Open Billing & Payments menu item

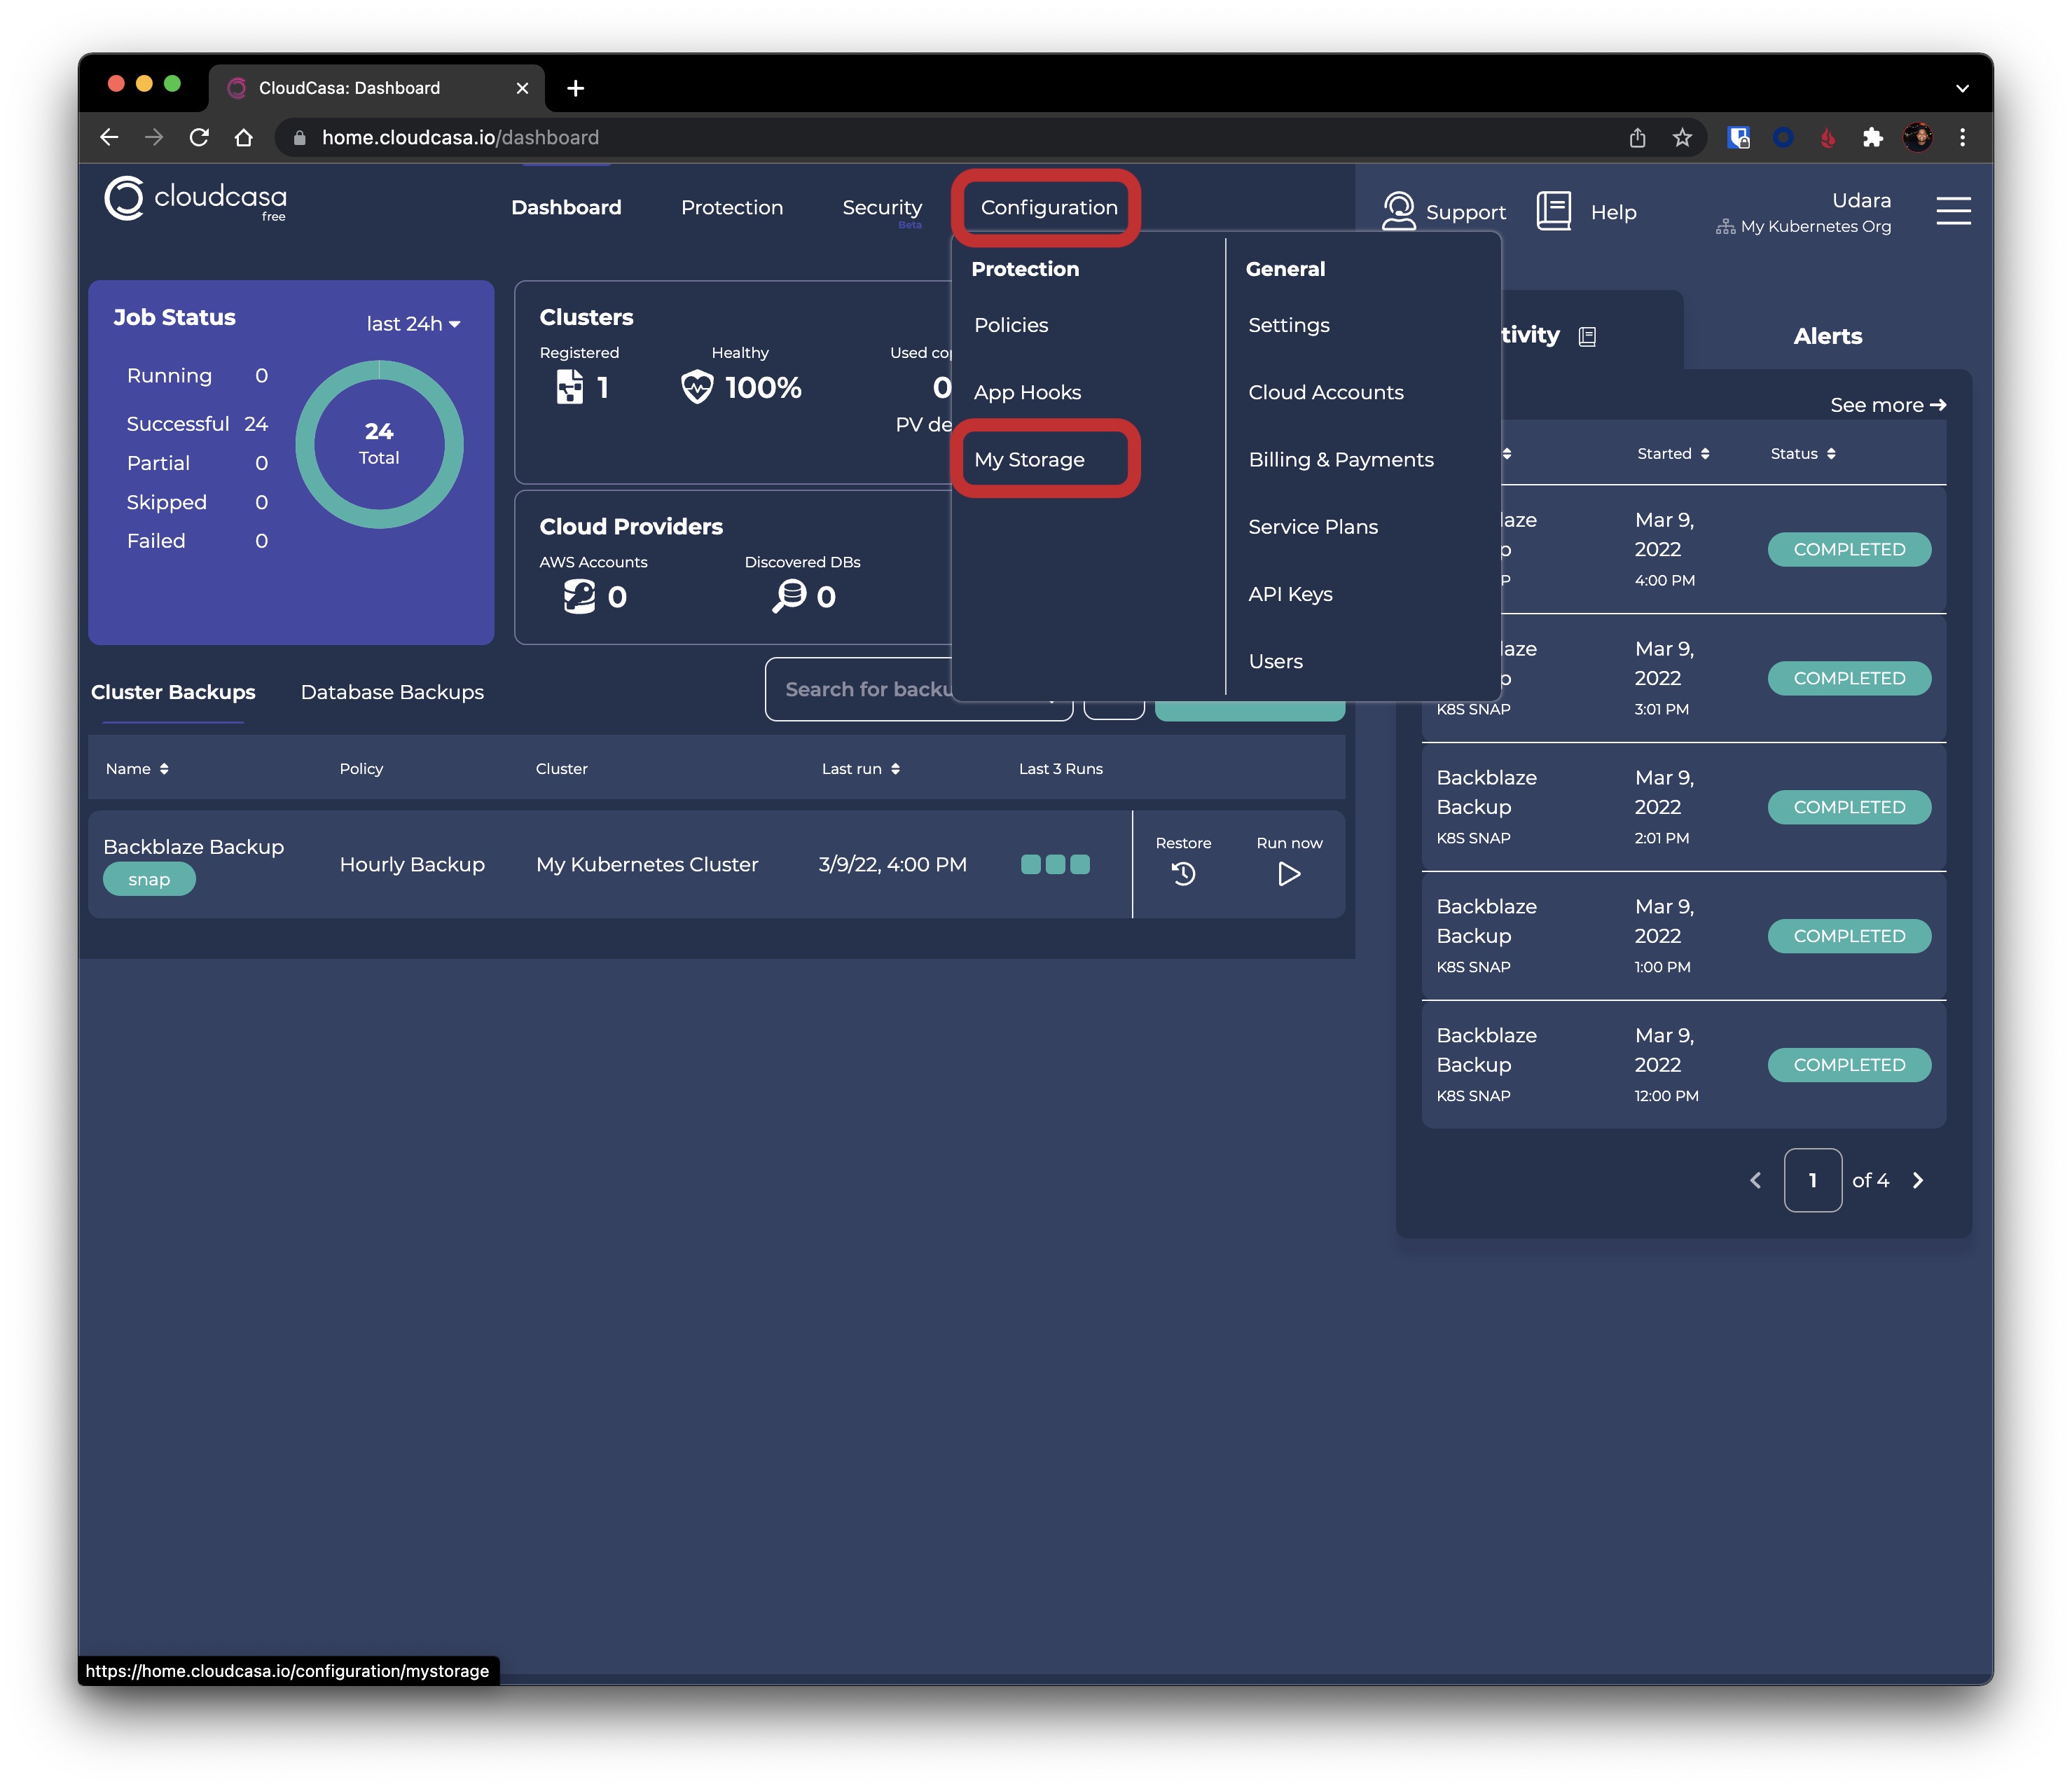pyautogui.click(x=1340, y=459)
